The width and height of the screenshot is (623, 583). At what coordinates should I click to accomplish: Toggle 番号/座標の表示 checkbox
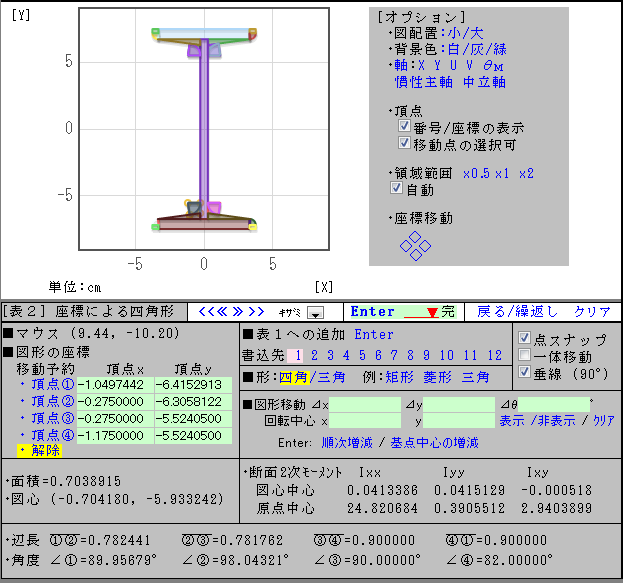point(404,128)
